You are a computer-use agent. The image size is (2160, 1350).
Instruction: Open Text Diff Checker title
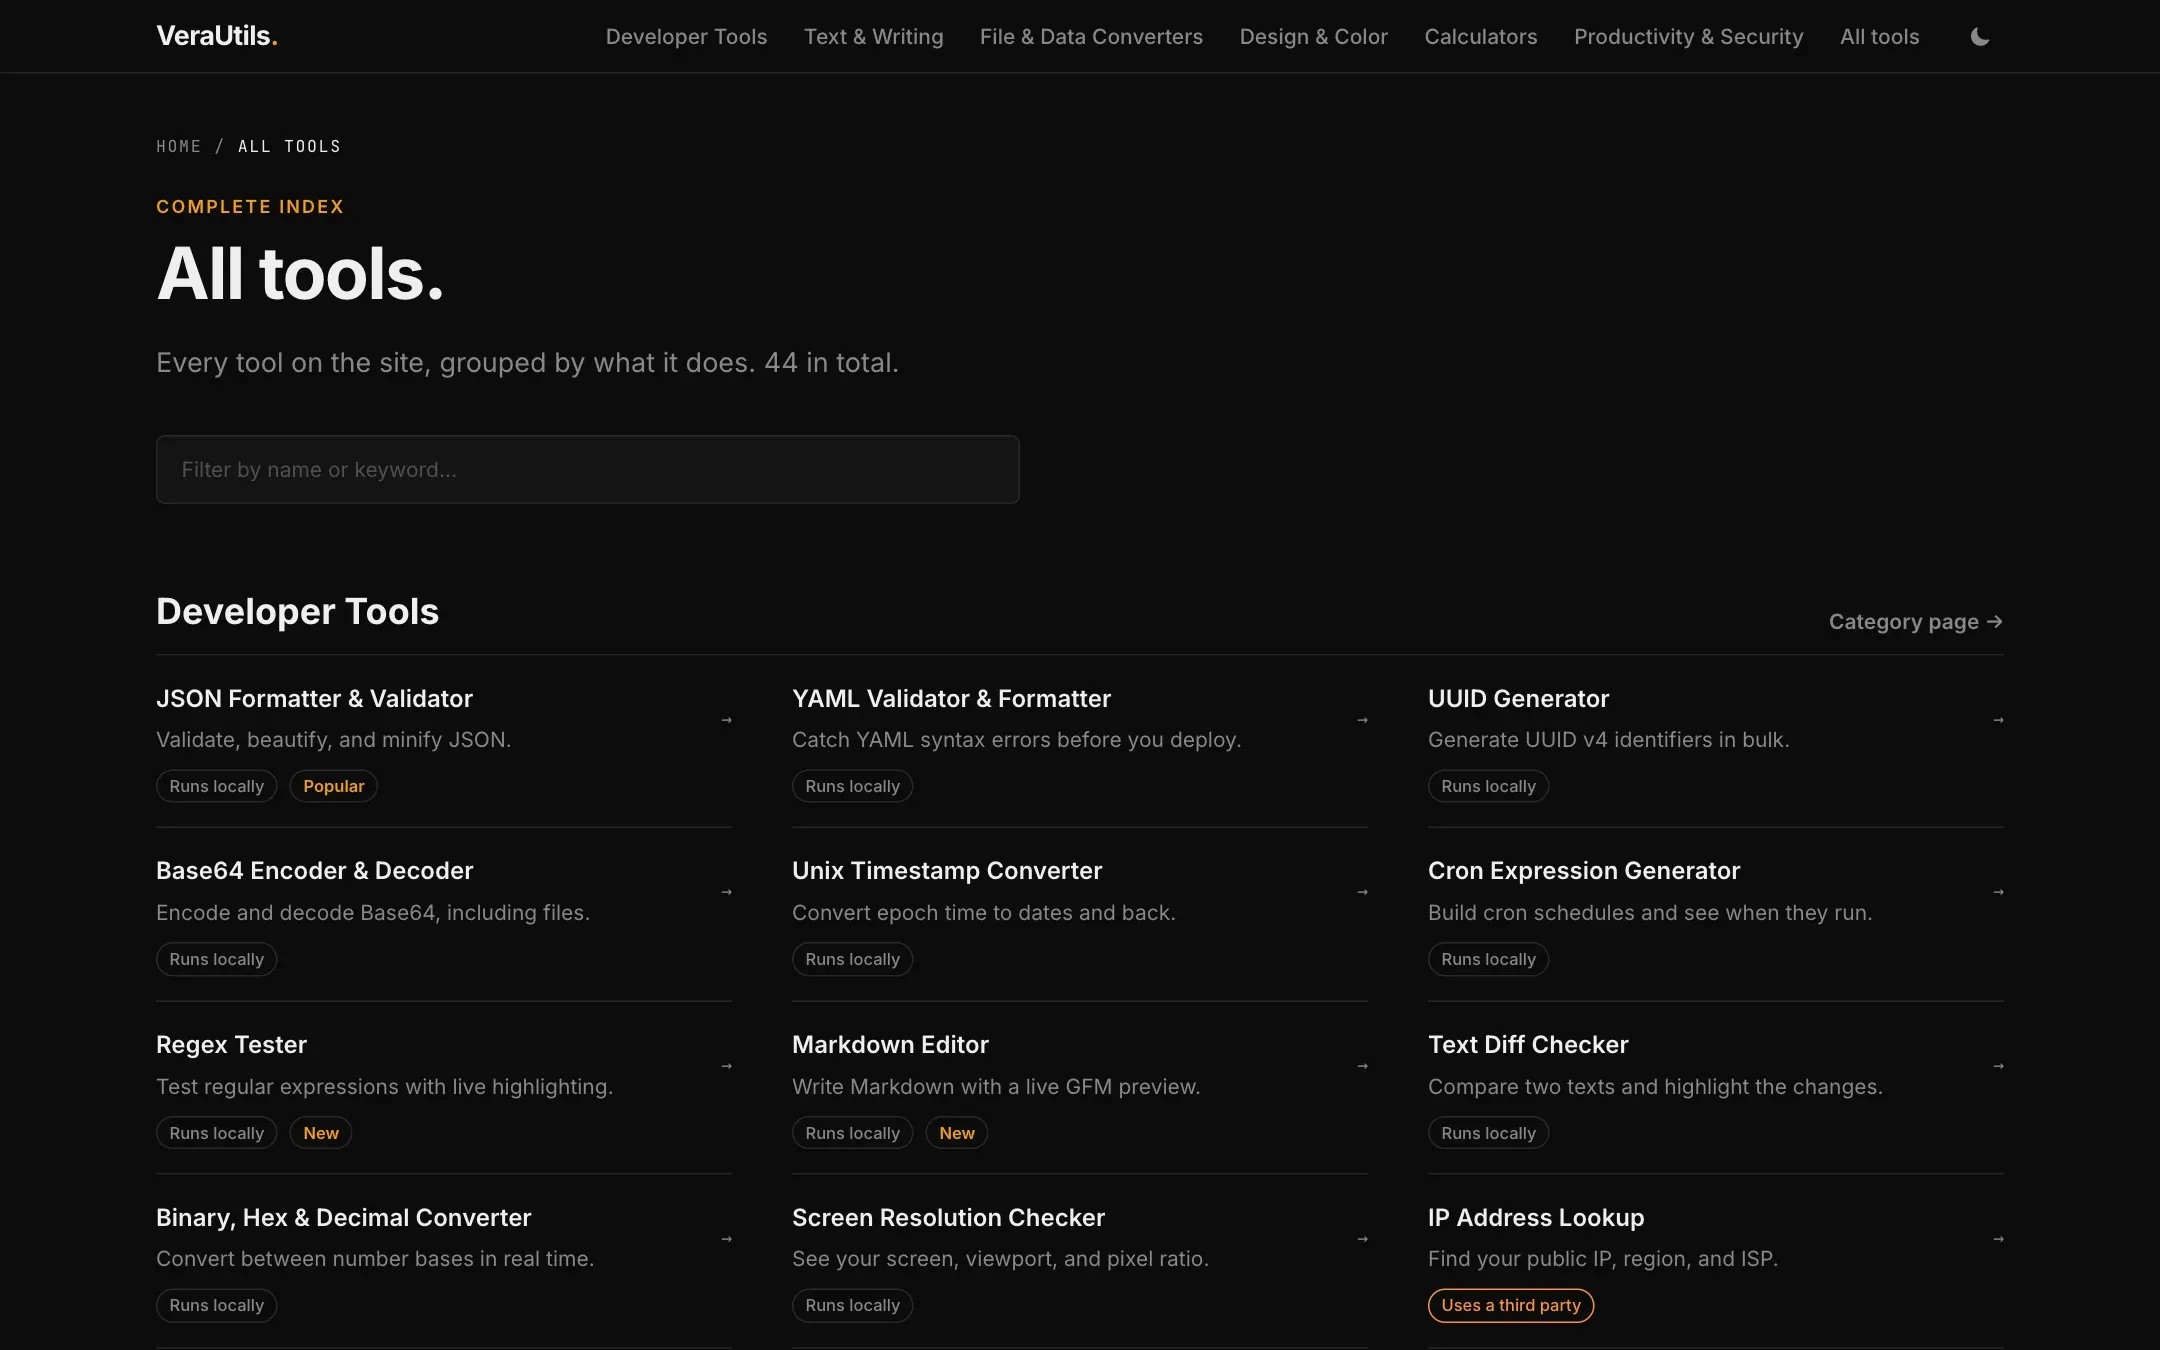1528,1045
